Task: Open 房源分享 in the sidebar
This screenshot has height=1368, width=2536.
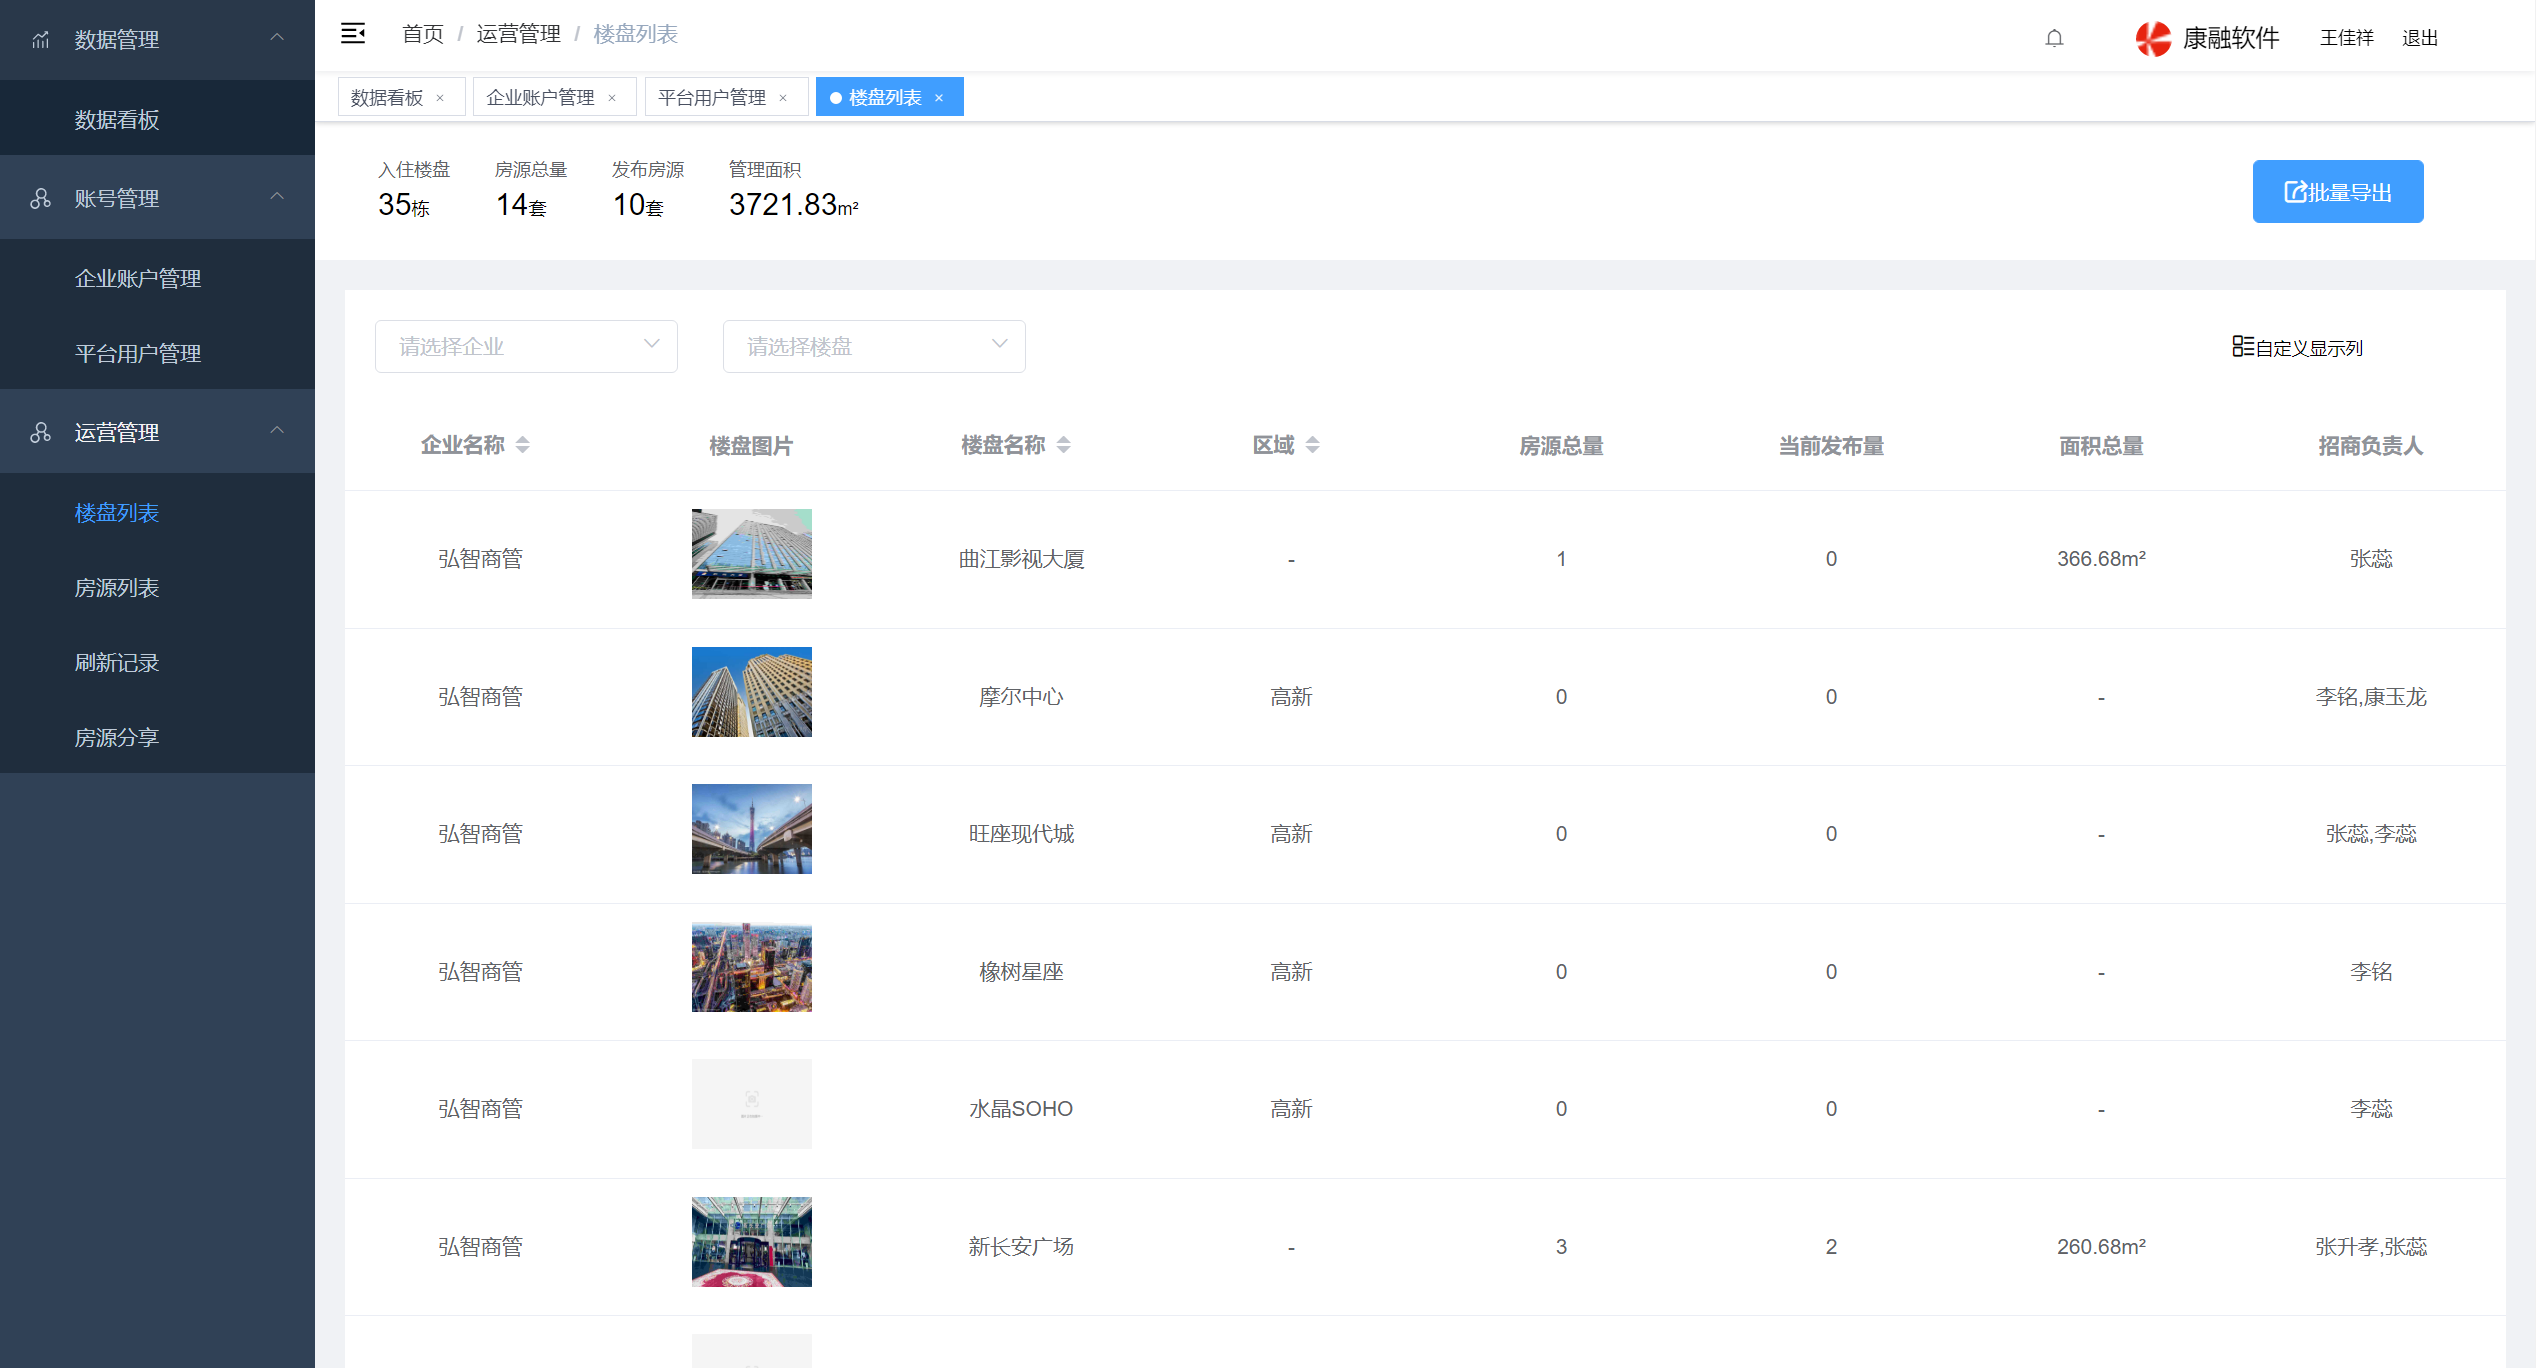Action: (157, 738)
